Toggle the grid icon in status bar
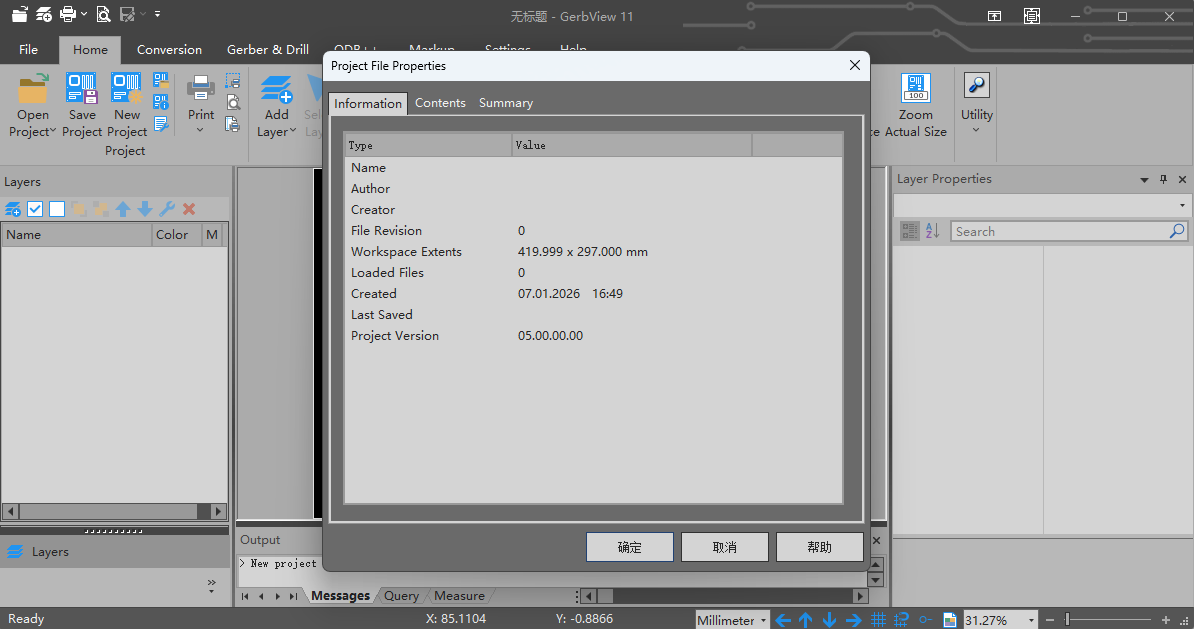This screenshot has height=629, width=1194. point(879,620)
